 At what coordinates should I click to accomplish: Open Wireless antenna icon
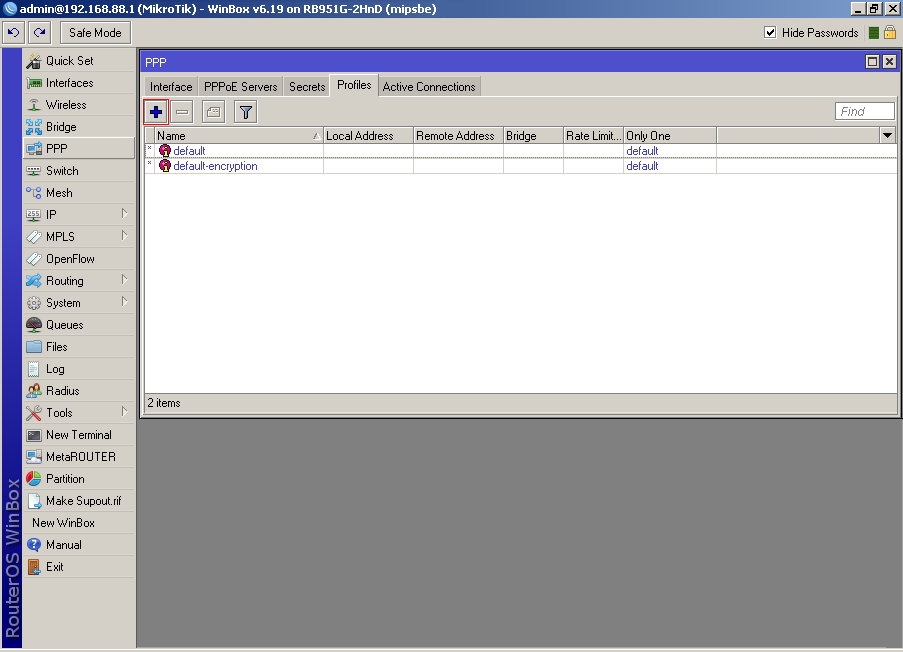click(34, 105)
